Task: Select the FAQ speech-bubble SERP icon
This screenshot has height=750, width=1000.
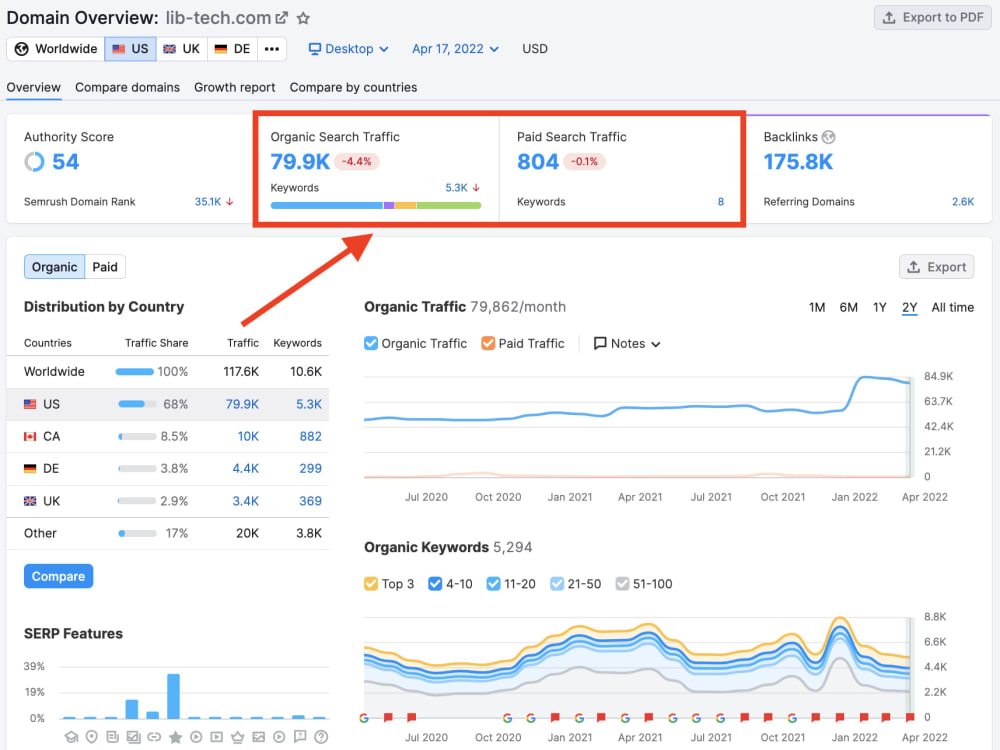Action: (x=300, y=737)
